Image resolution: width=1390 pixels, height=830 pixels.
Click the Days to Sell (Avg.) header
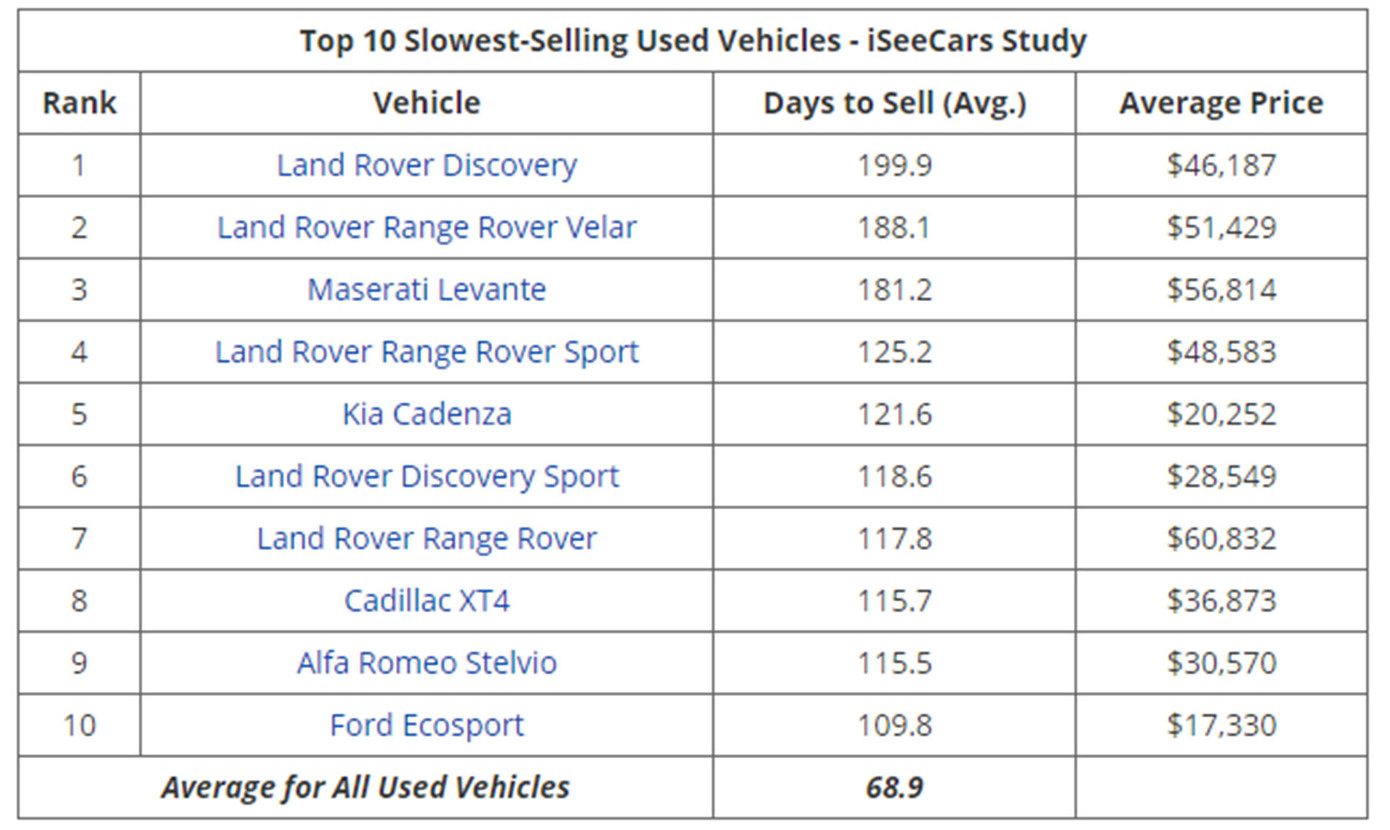click(x=895, y=103)
